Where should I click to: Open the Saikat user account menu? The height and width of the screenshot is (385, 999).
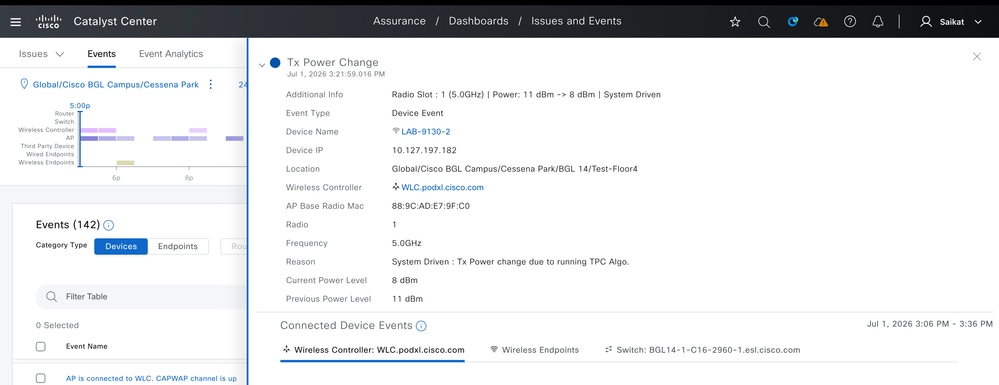coord(951,22)
